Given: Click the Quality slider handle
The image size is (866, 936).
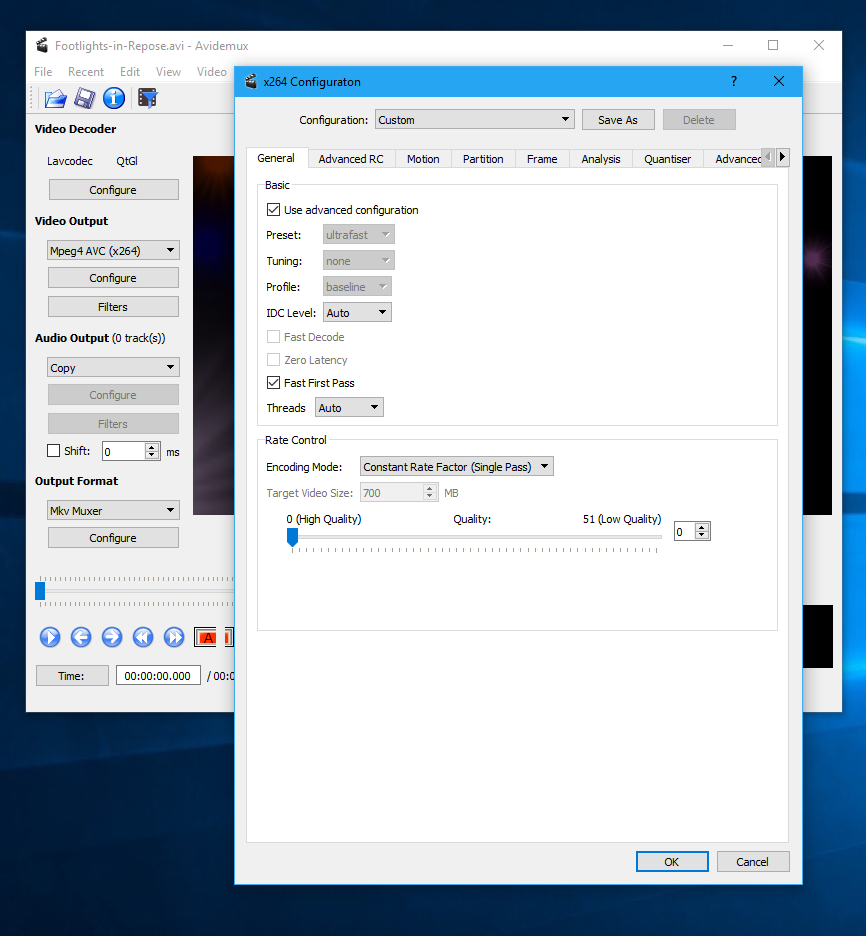Looking at the screenshot, I should point(292,537).
